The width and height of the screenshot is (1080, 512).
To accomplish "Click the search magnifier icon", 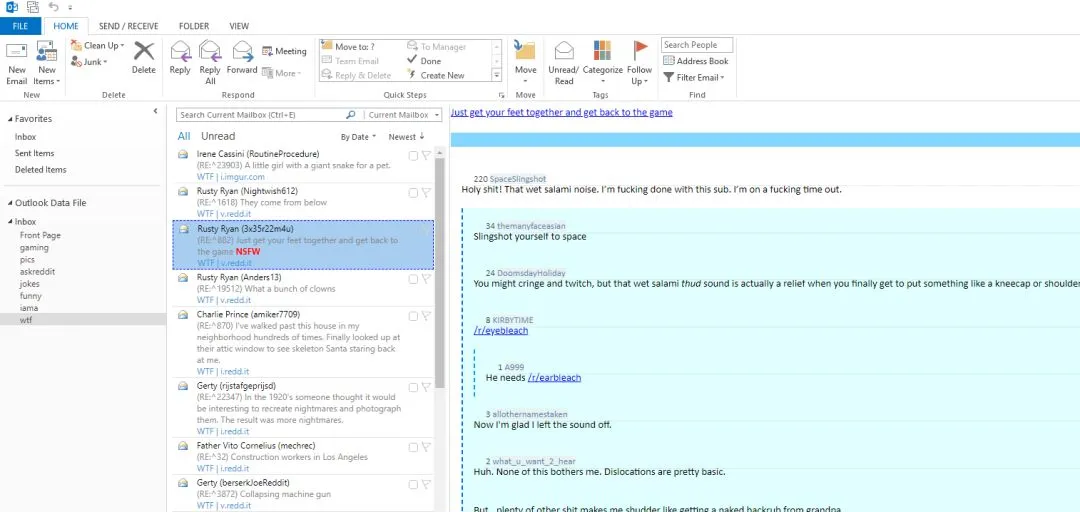I will (351, 115).
